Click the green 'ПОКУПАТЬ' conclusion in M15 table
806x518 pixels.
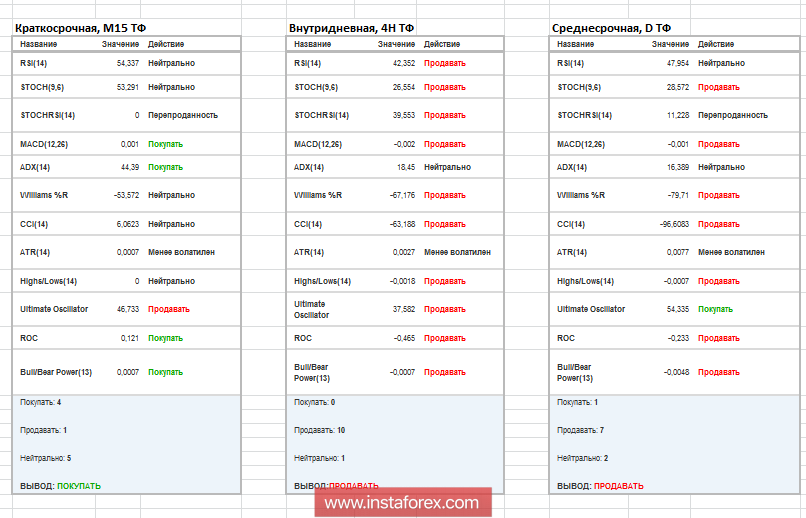pos(79,486)
